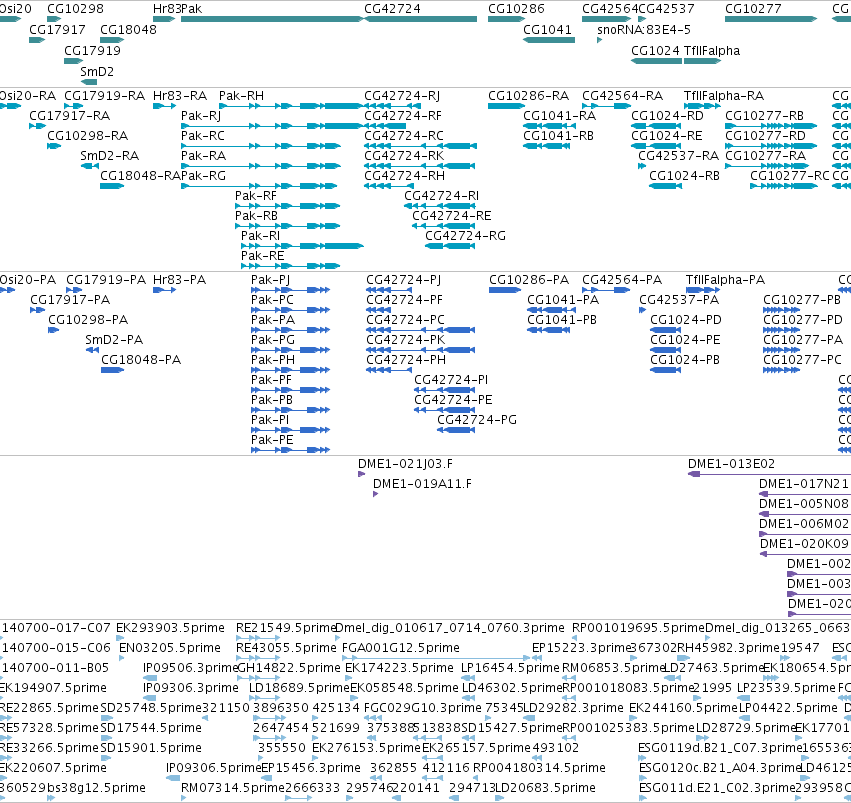Select the CG42724-PG protein label
Image resolution: width=851 pixels, height=803 pixels.
pyautogui.click(x=477, y=420)
